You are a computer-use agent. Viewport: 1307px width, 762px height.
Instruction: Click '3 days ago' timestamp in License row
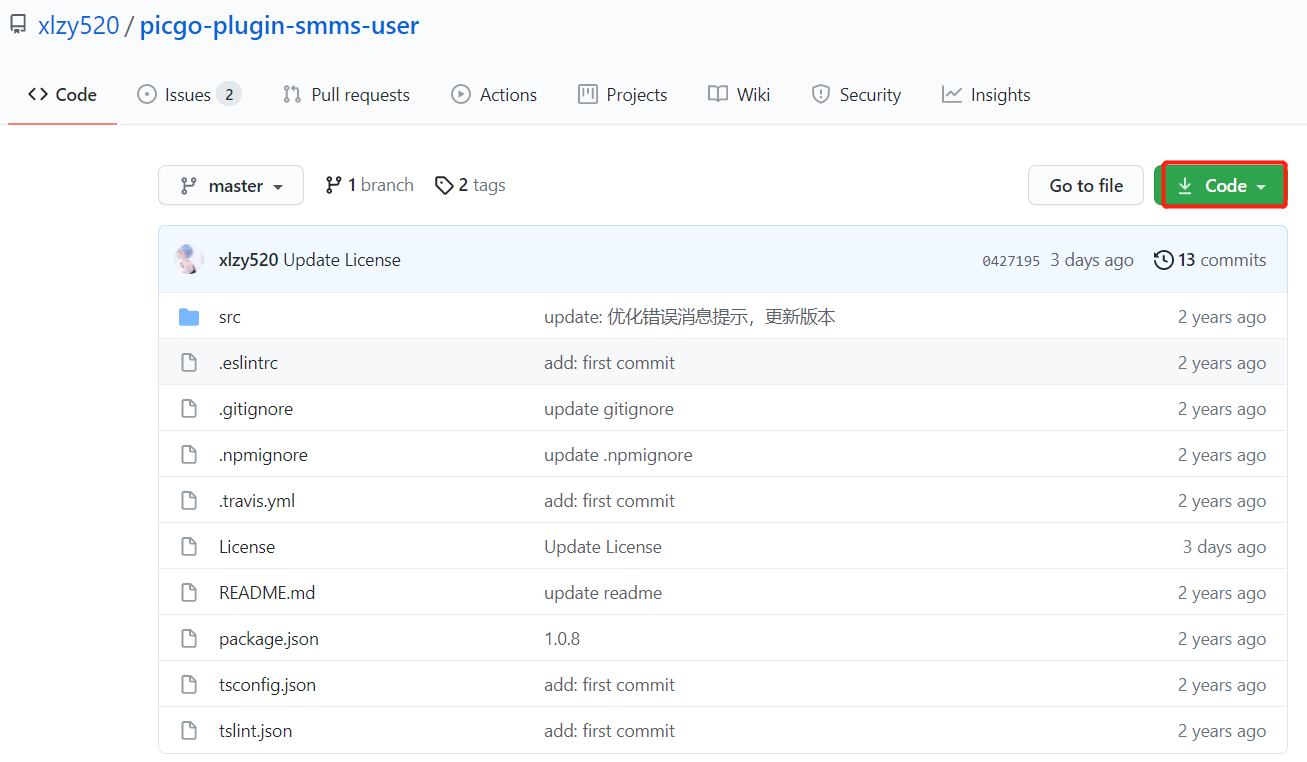coord(1224,547)
